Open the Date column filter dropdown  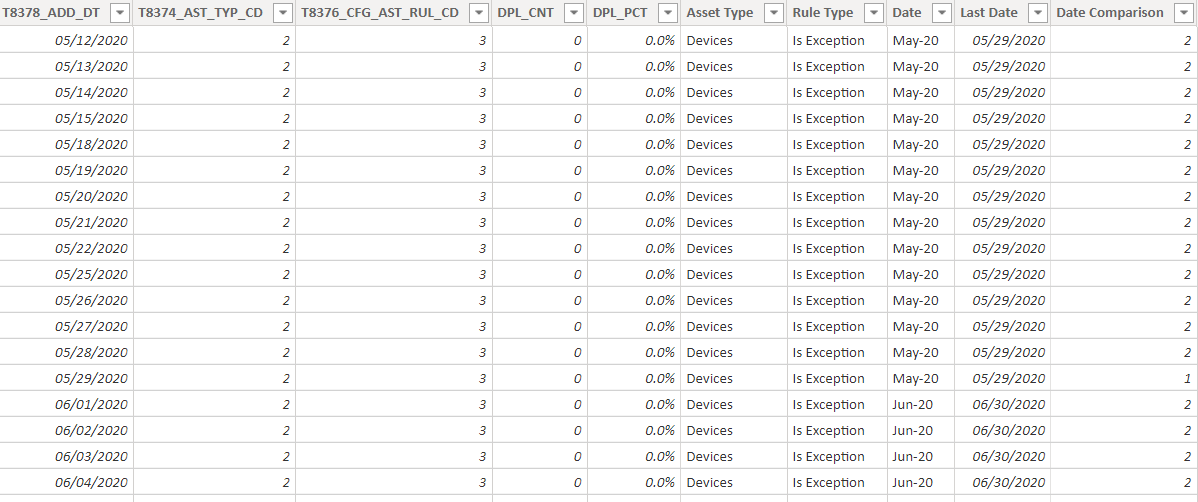(941, 13)
